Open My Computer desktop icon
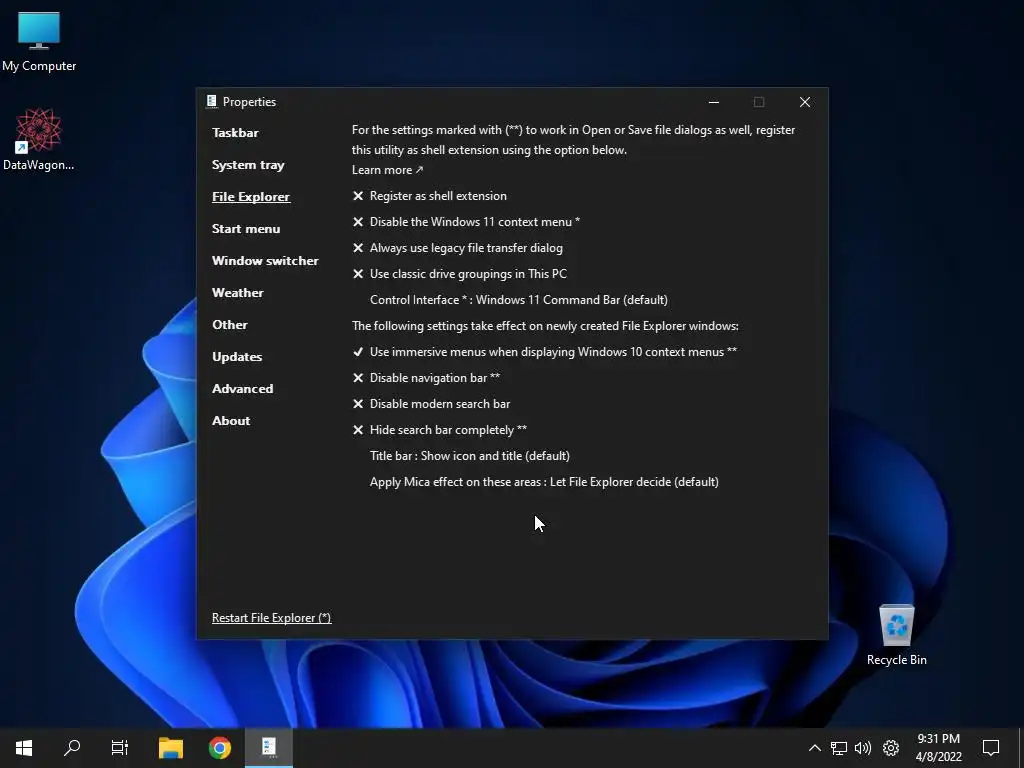Screen dimensions: 1024x768 (x=39, y=42)
